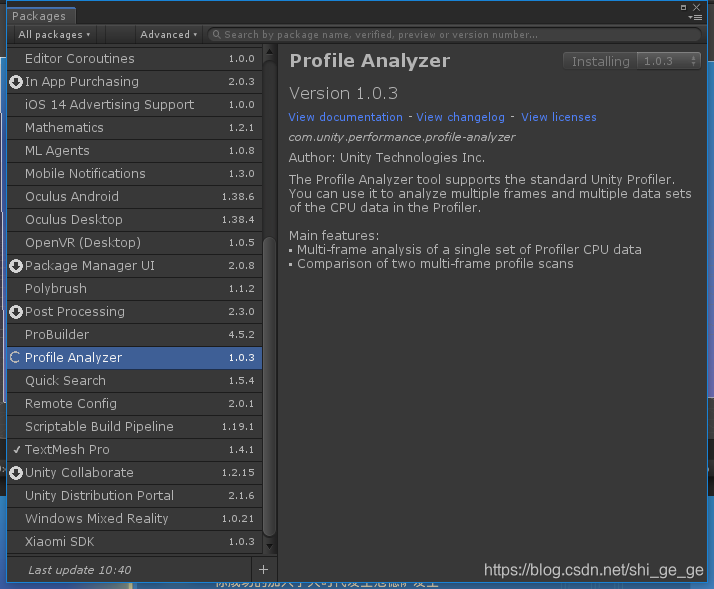
Task: Select the ProBuilder package
Action: [135, 335]
